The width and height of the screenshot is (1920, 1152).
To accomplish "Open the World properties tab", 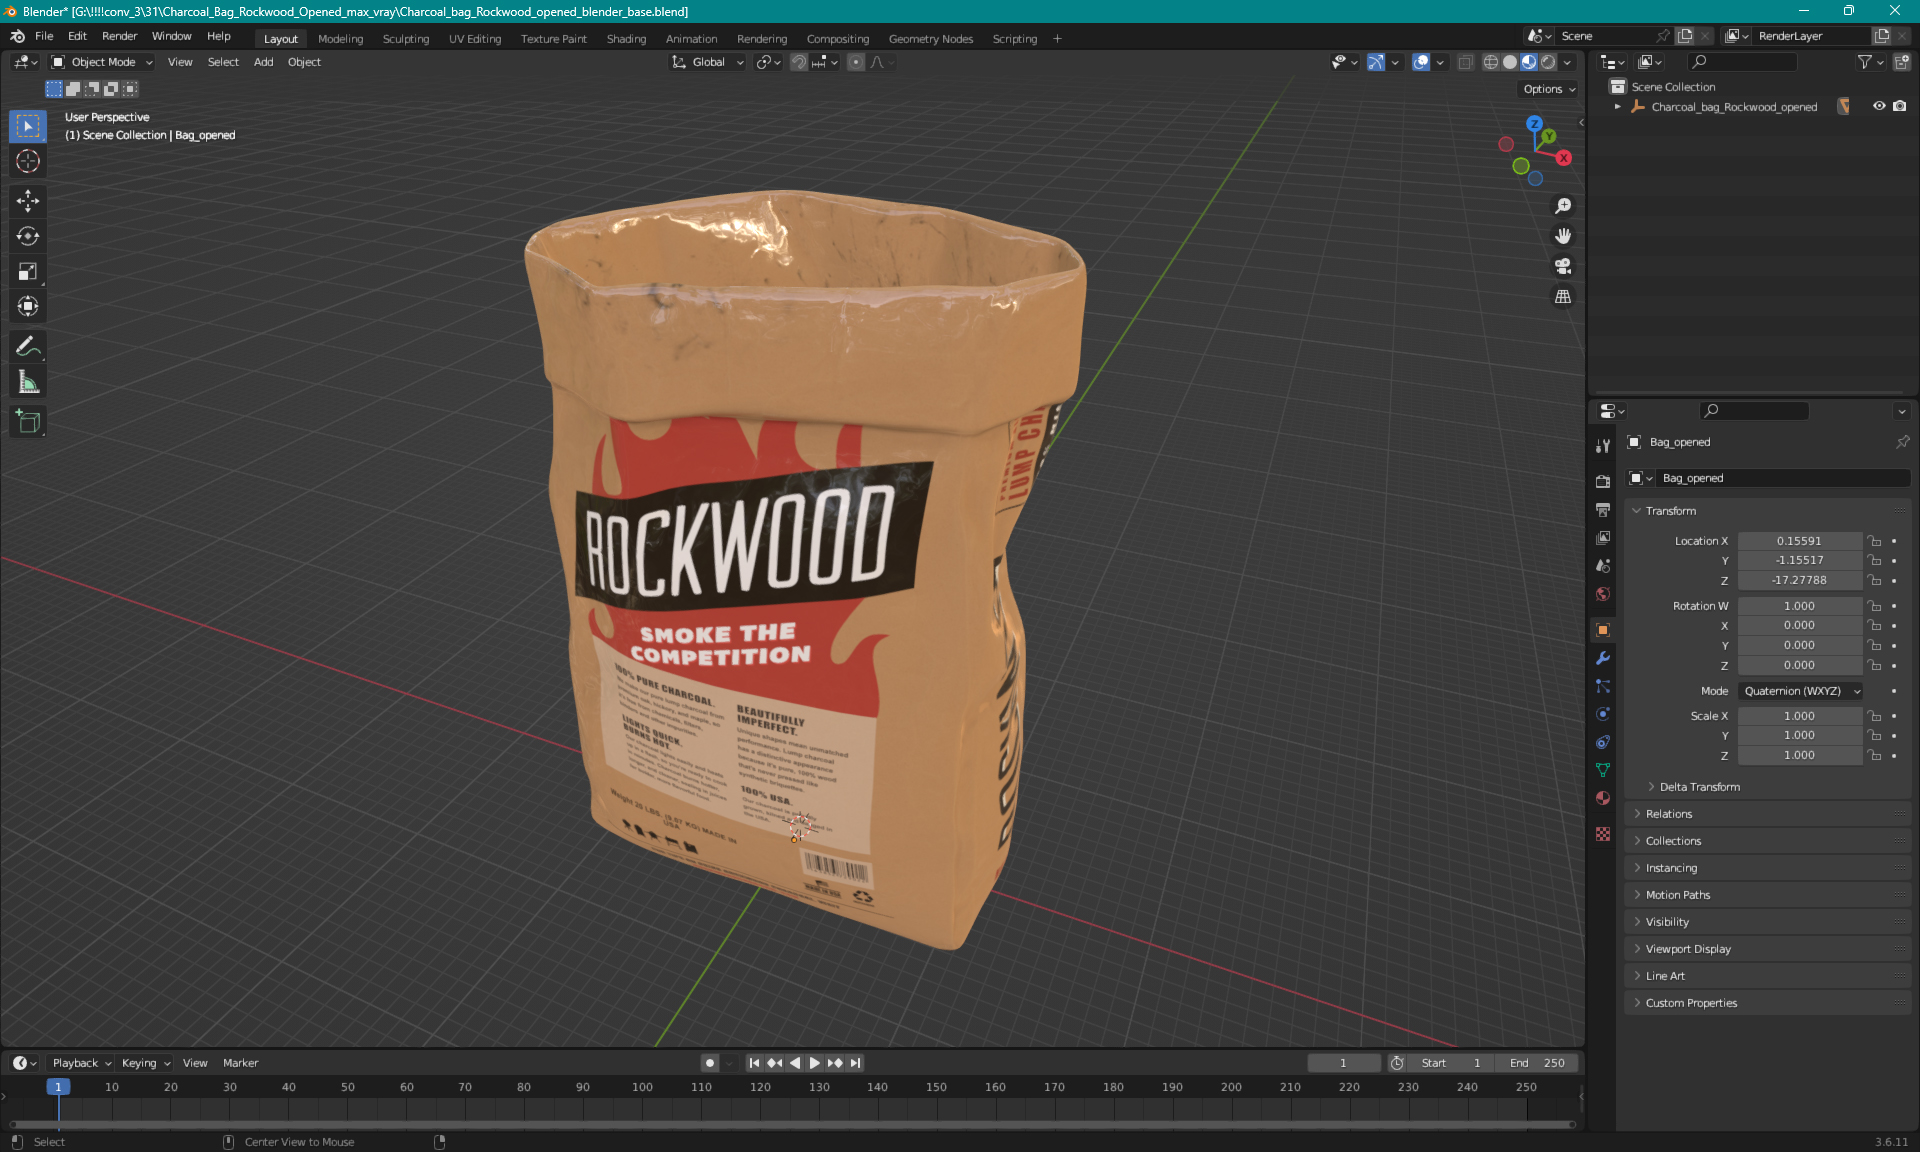I will tap(1603, 594).
